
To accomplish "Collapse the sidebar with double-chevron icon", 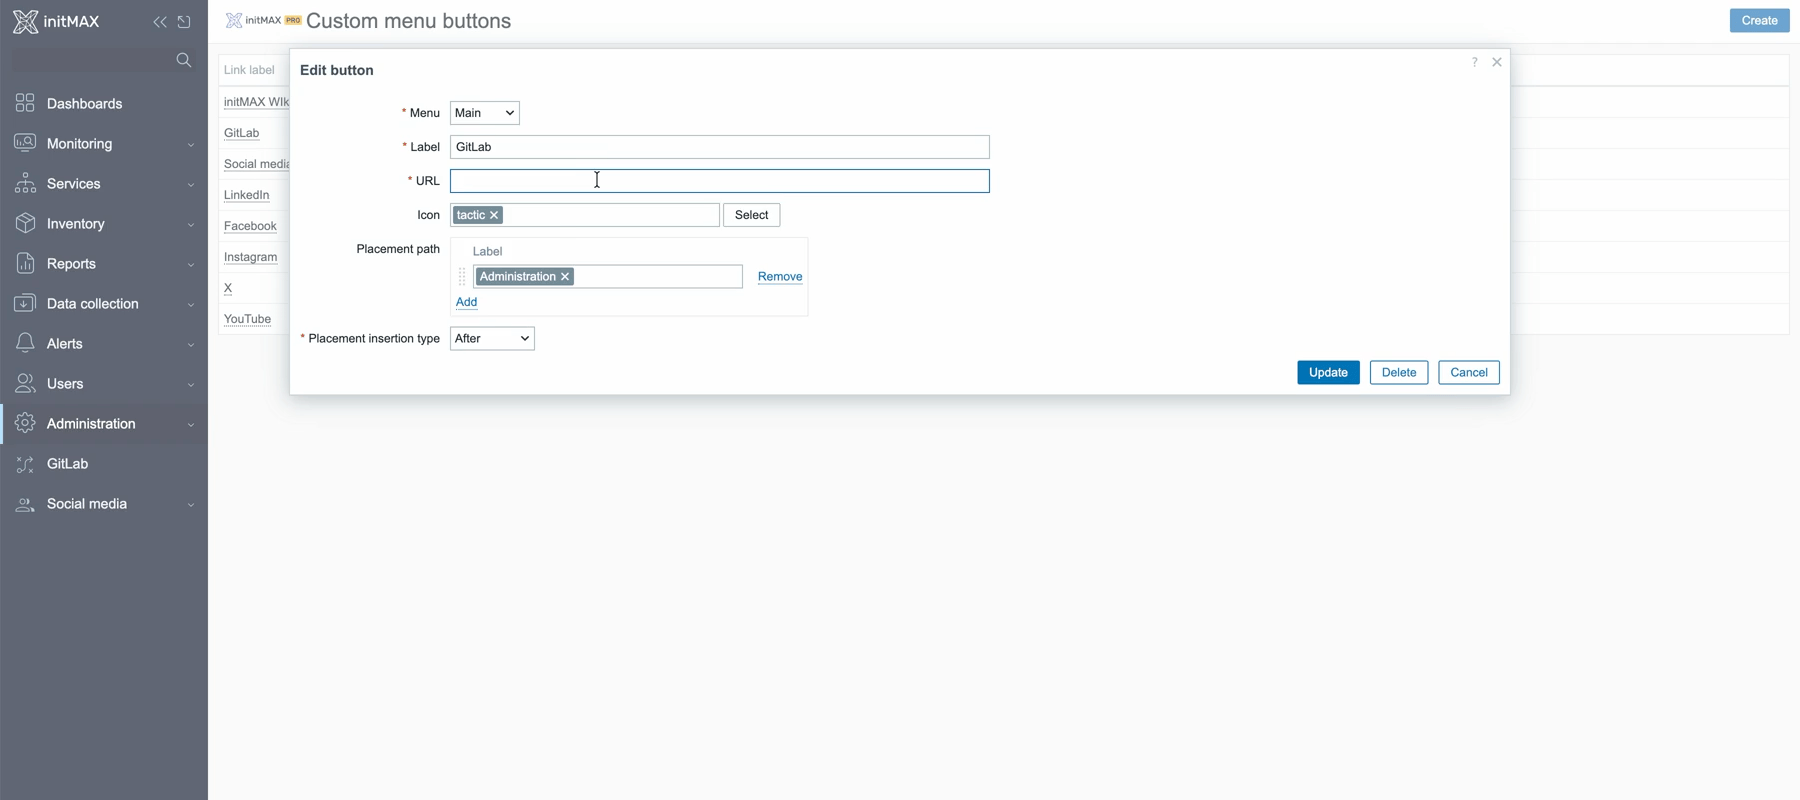I will pos(160,22).
